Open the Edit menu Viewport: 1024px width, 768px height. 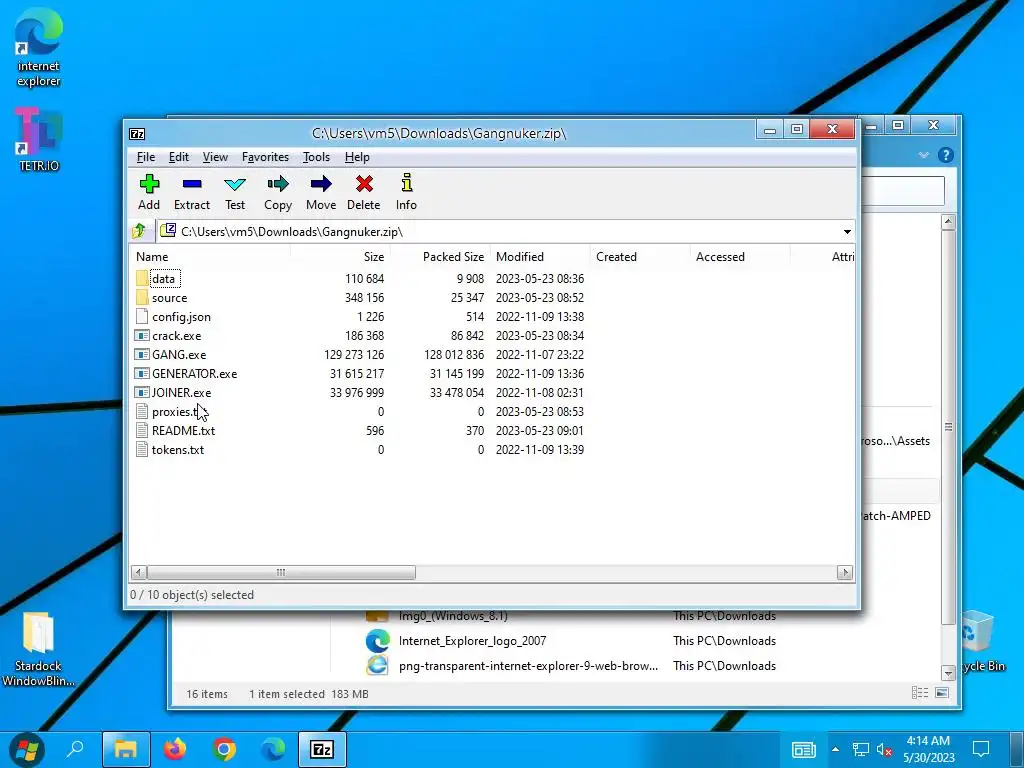point(178,157)
